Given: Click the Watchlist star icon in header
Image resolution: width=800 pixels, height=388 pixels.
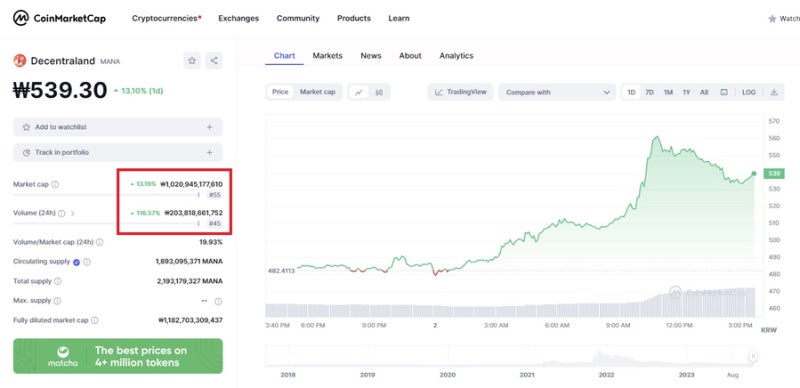Looking at the screenshot, I should click(772, 19).
